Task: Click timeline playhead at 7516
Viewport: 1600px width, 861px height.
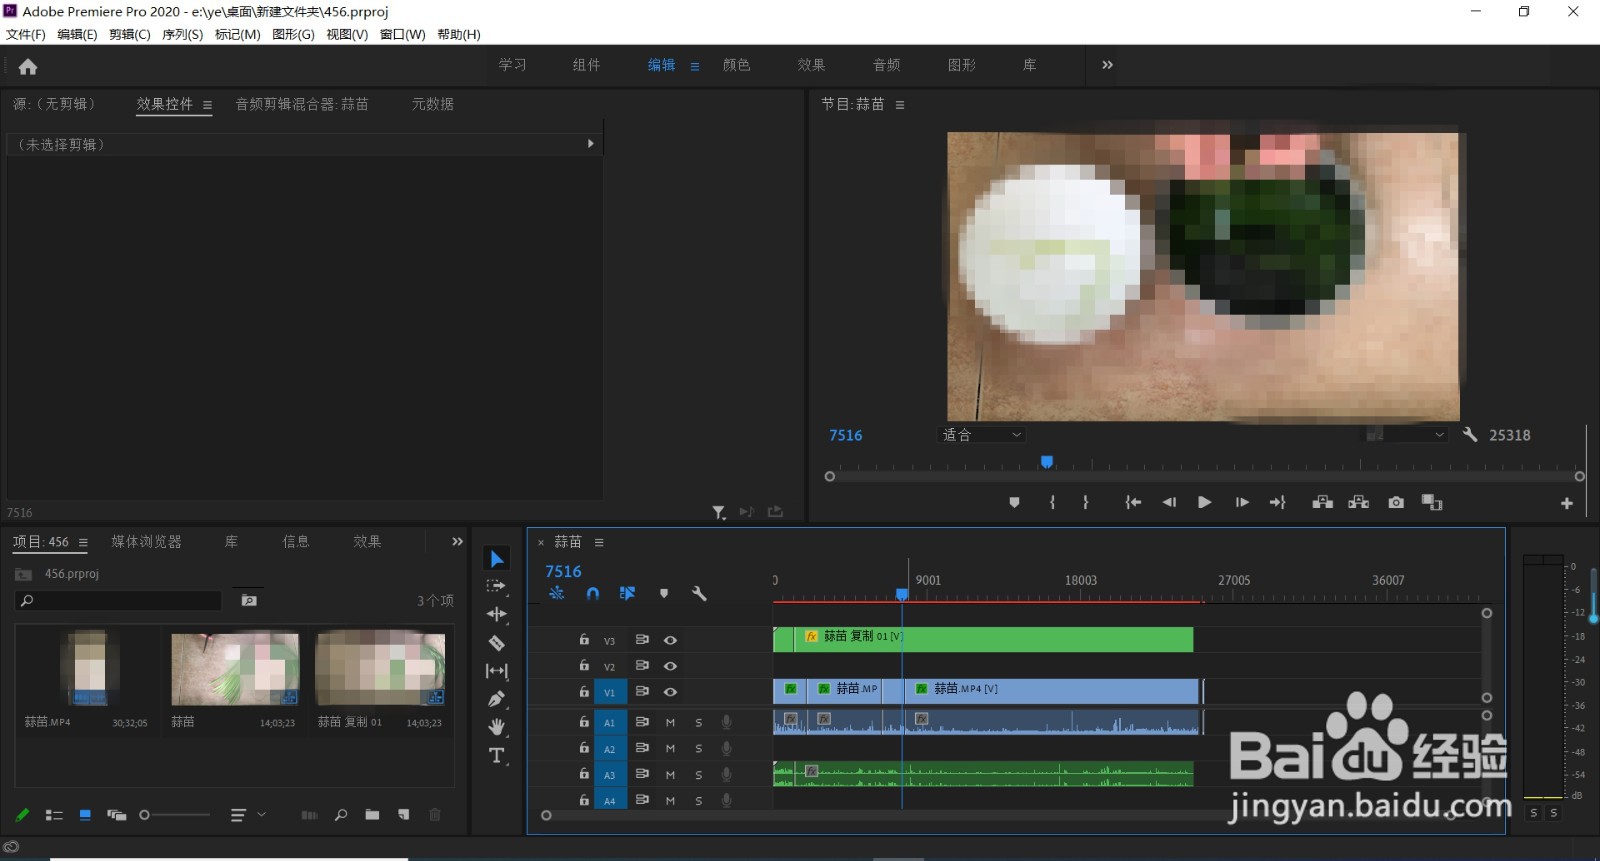Action: pyautogui.click(x=902, y=594)
